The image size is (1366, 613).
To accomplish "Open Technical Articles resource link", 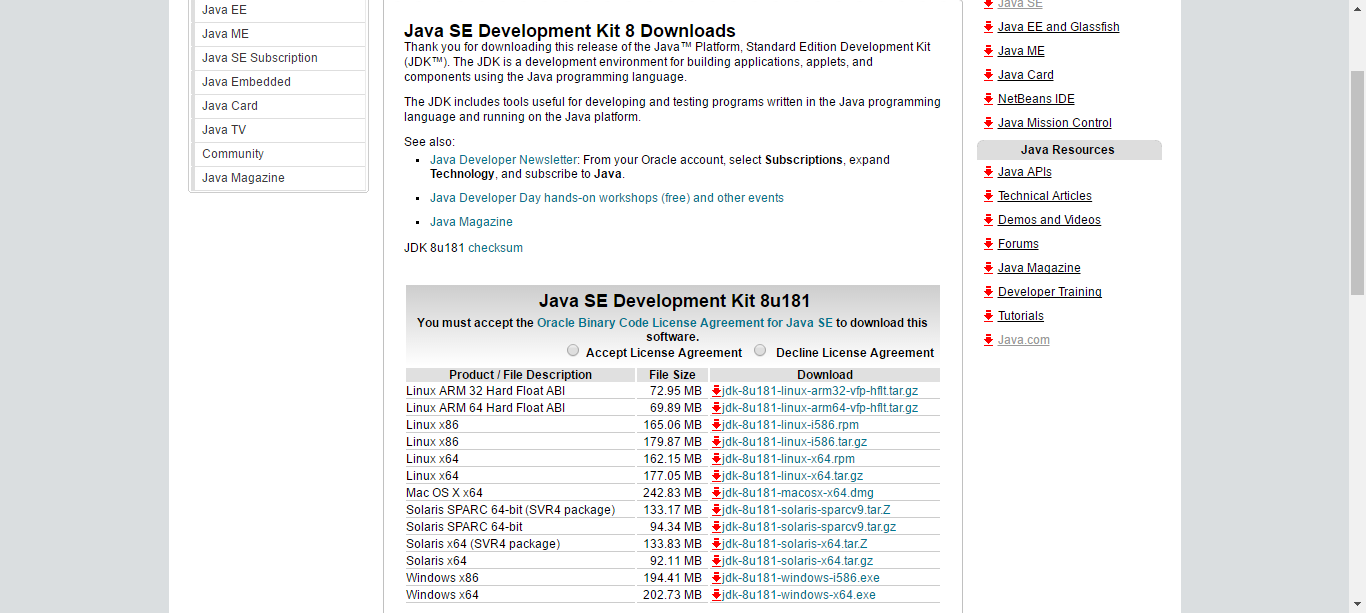I will [1044, 196].
